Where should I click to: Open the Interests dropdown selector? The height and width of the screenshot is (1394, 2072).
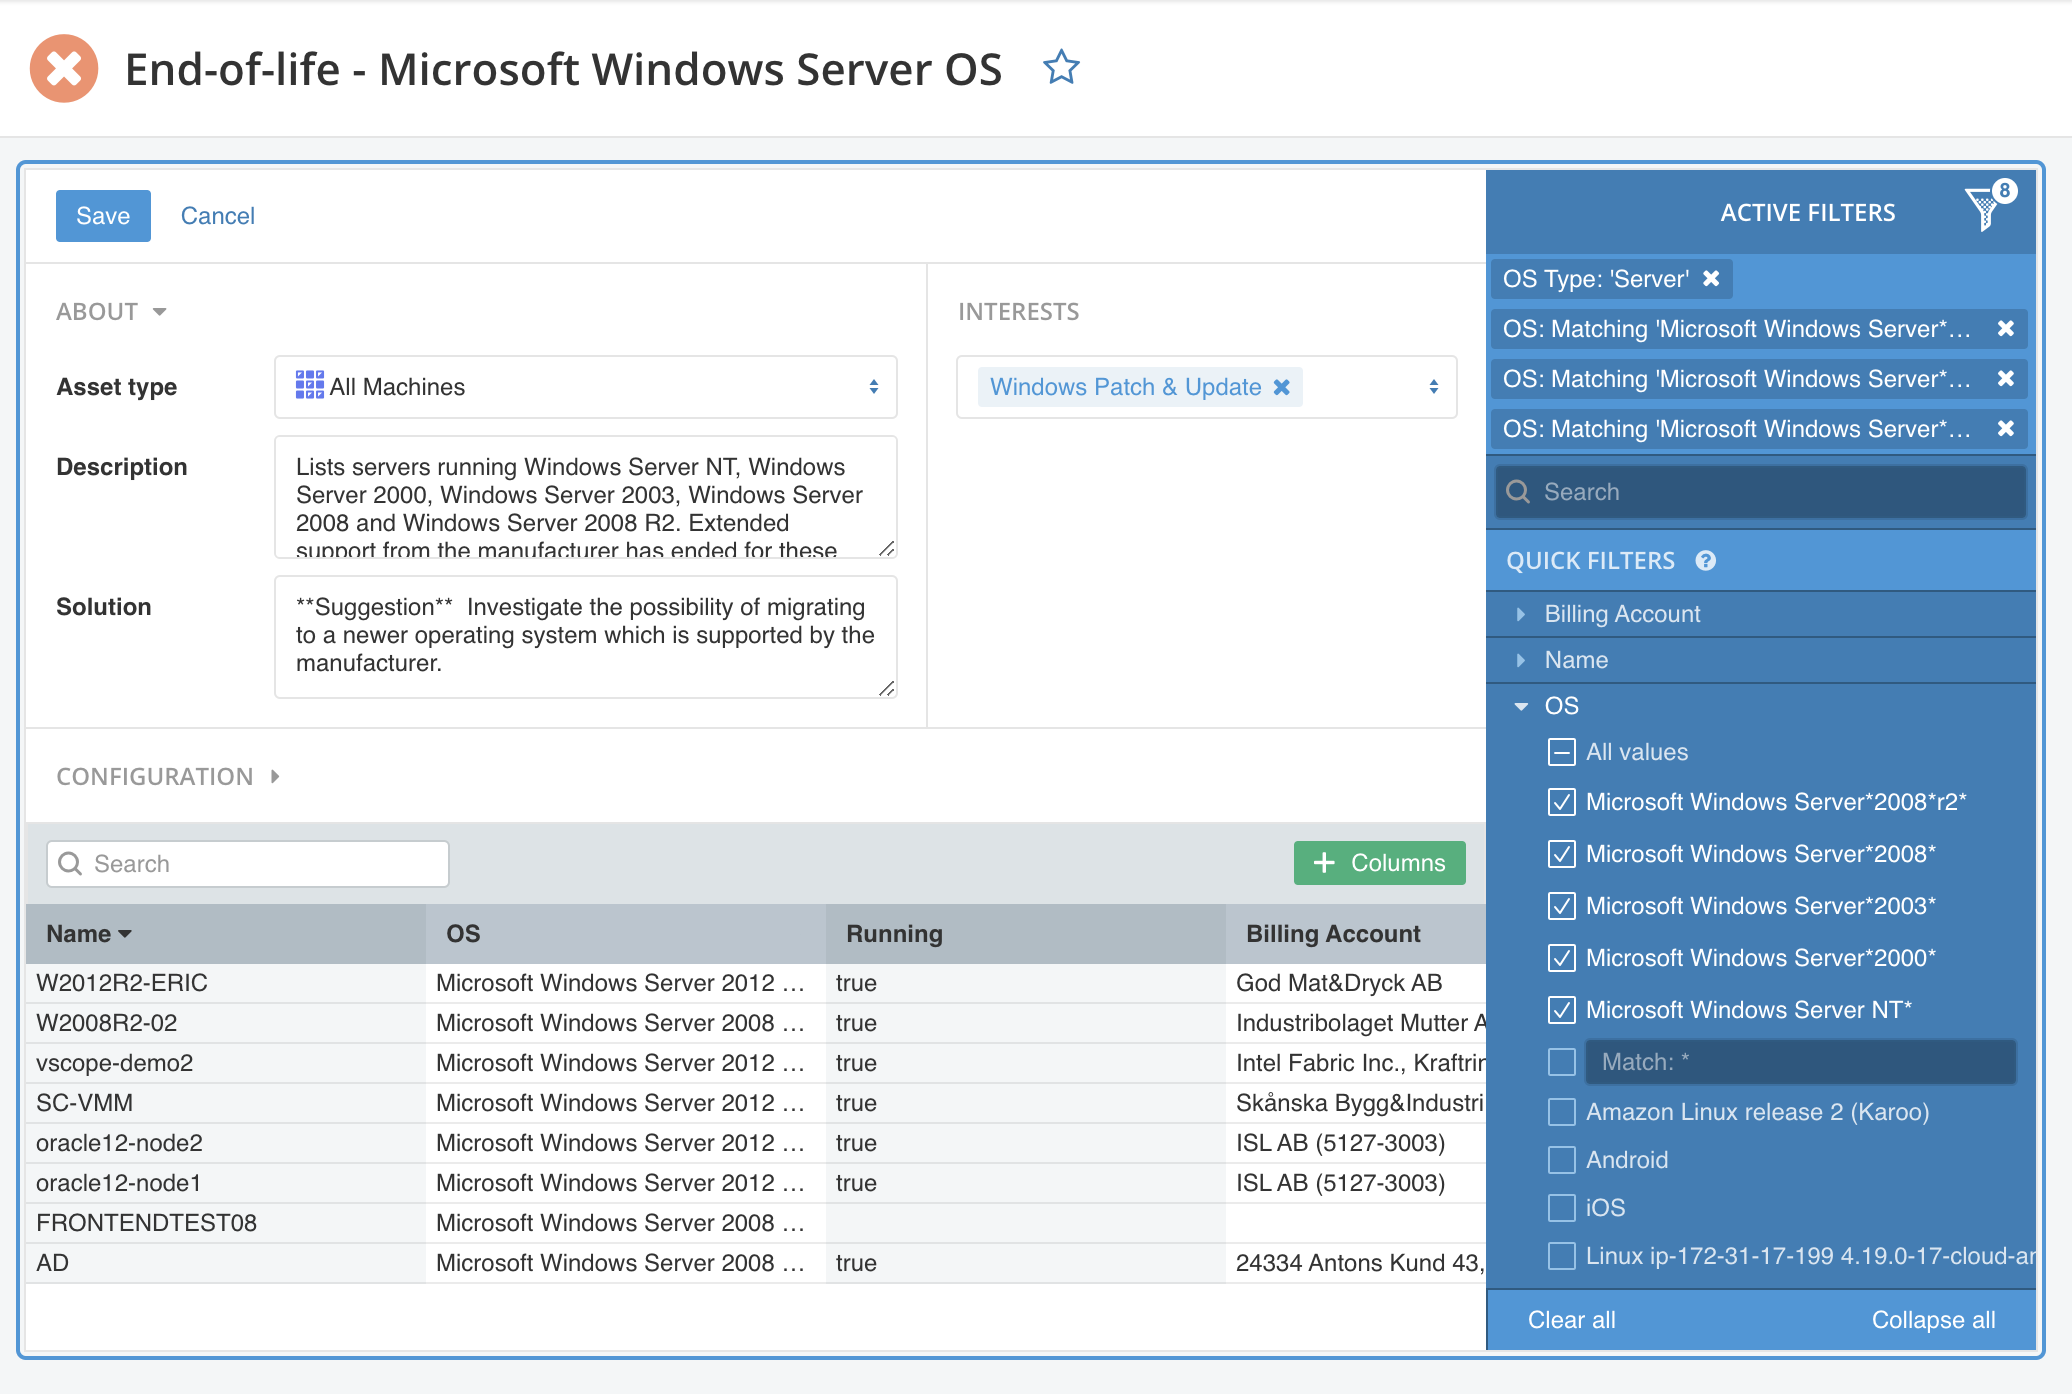coord(1433,386)
